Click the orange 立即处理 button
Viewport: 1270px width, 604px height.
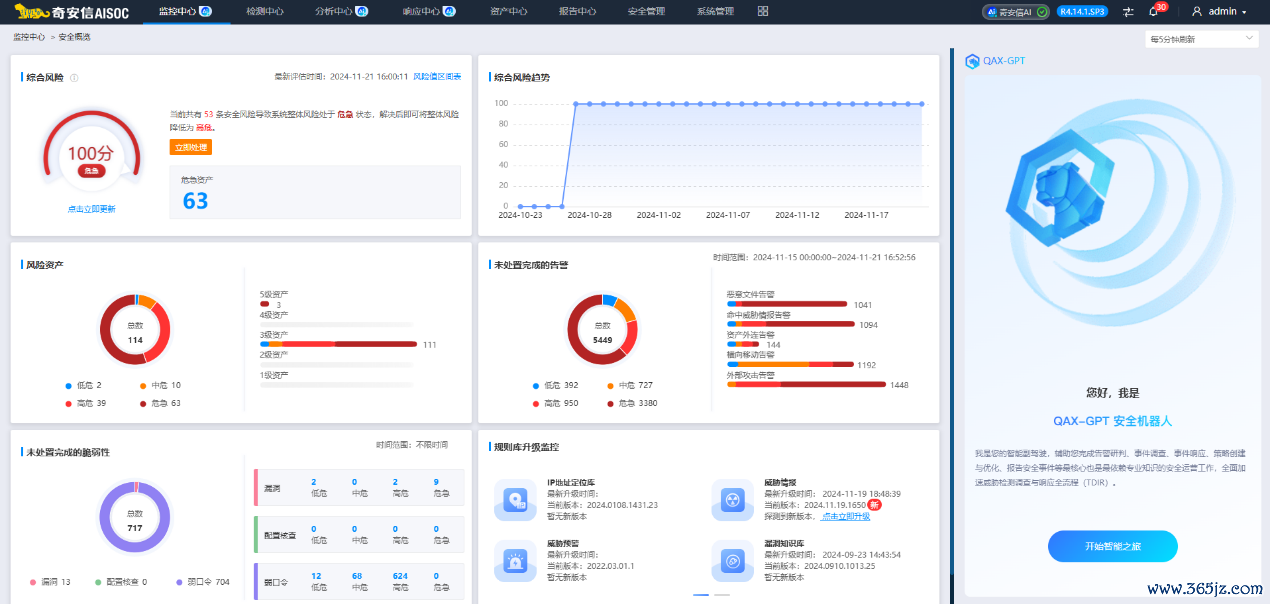tap(191, 147)
